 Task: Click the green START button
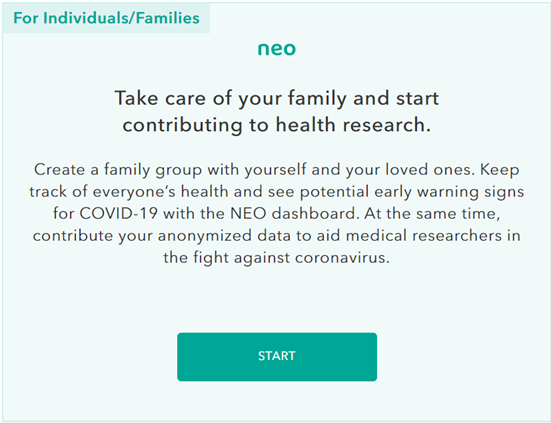(x=277, y=357)
